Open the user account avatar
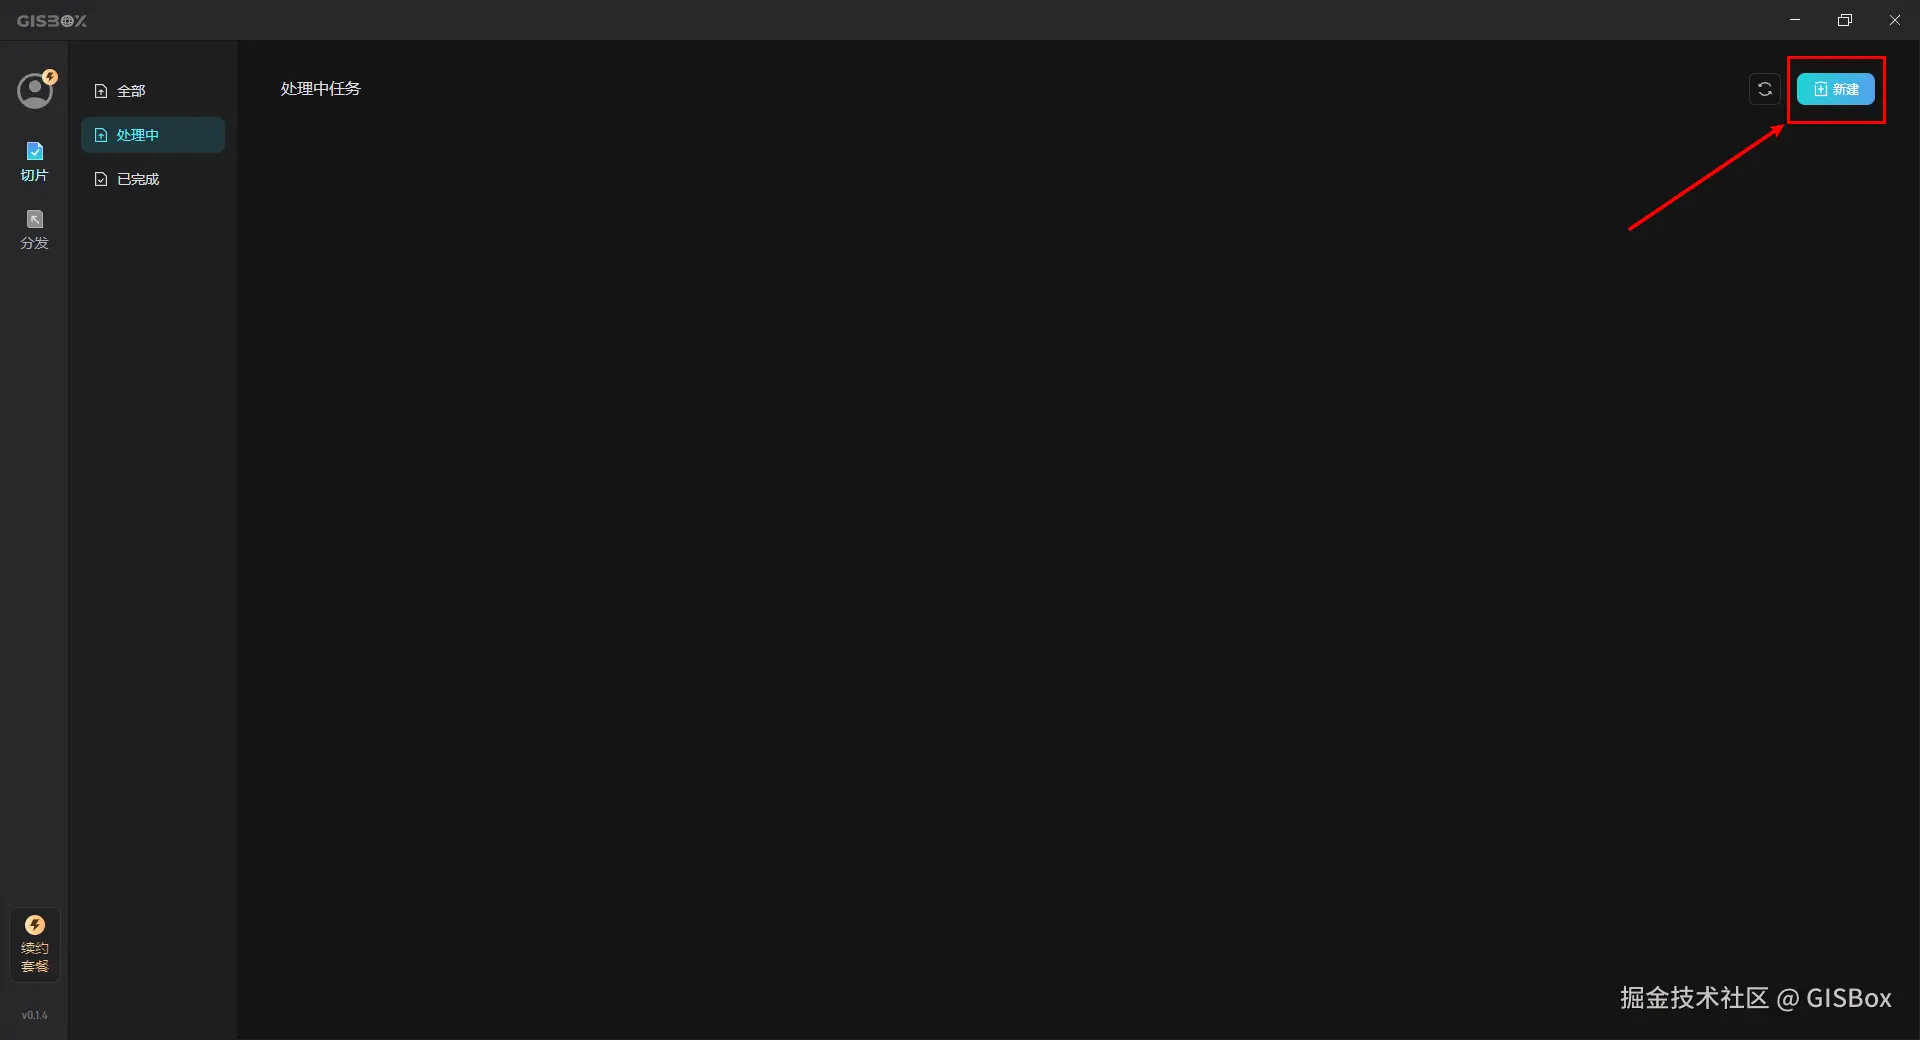 tap(35, 91)
